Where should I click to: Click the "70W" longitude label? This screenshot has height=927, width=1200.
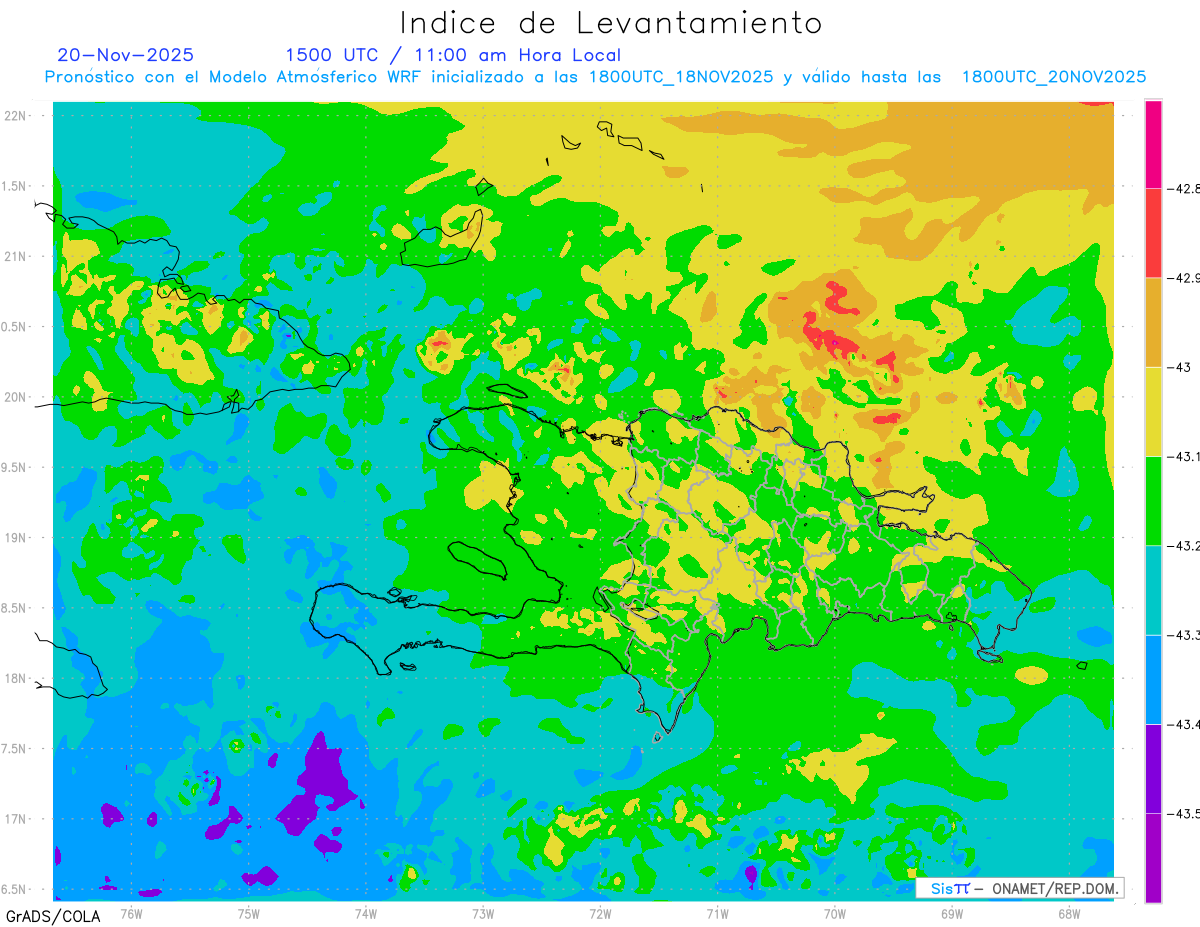tap(835, 913)
